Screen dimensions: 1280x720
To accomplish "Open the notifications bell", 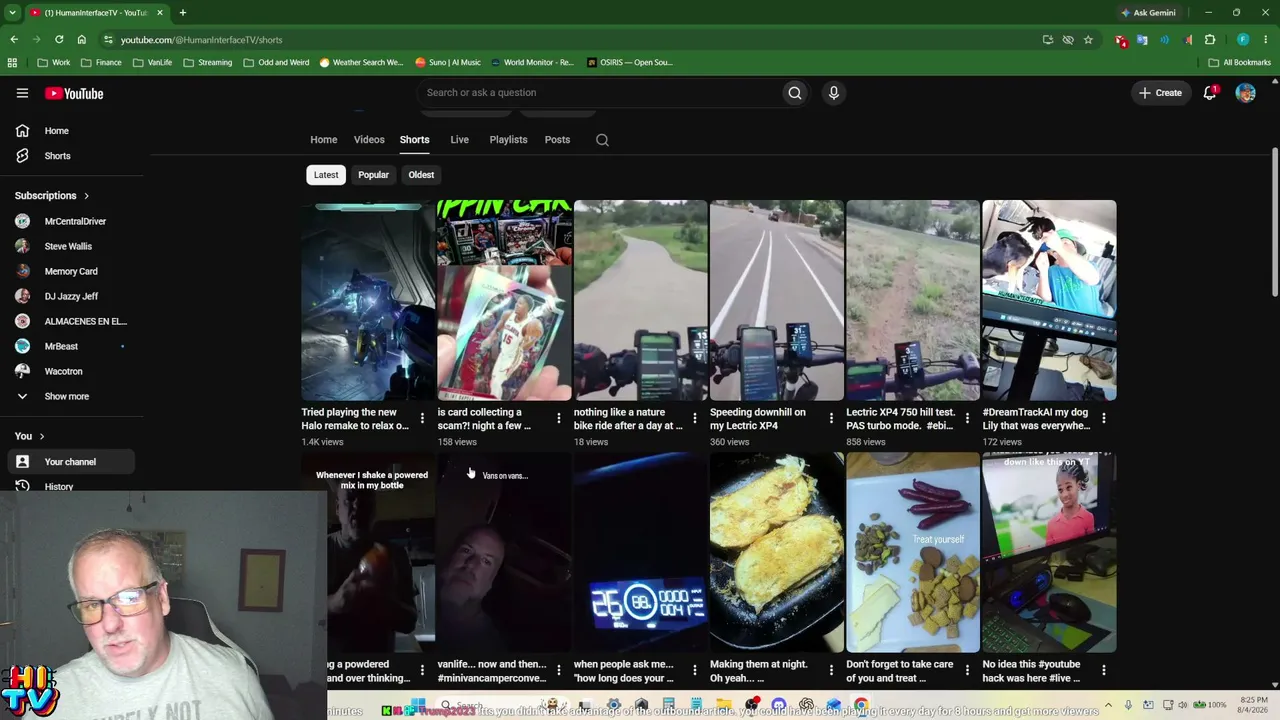I will (1209, 93).
